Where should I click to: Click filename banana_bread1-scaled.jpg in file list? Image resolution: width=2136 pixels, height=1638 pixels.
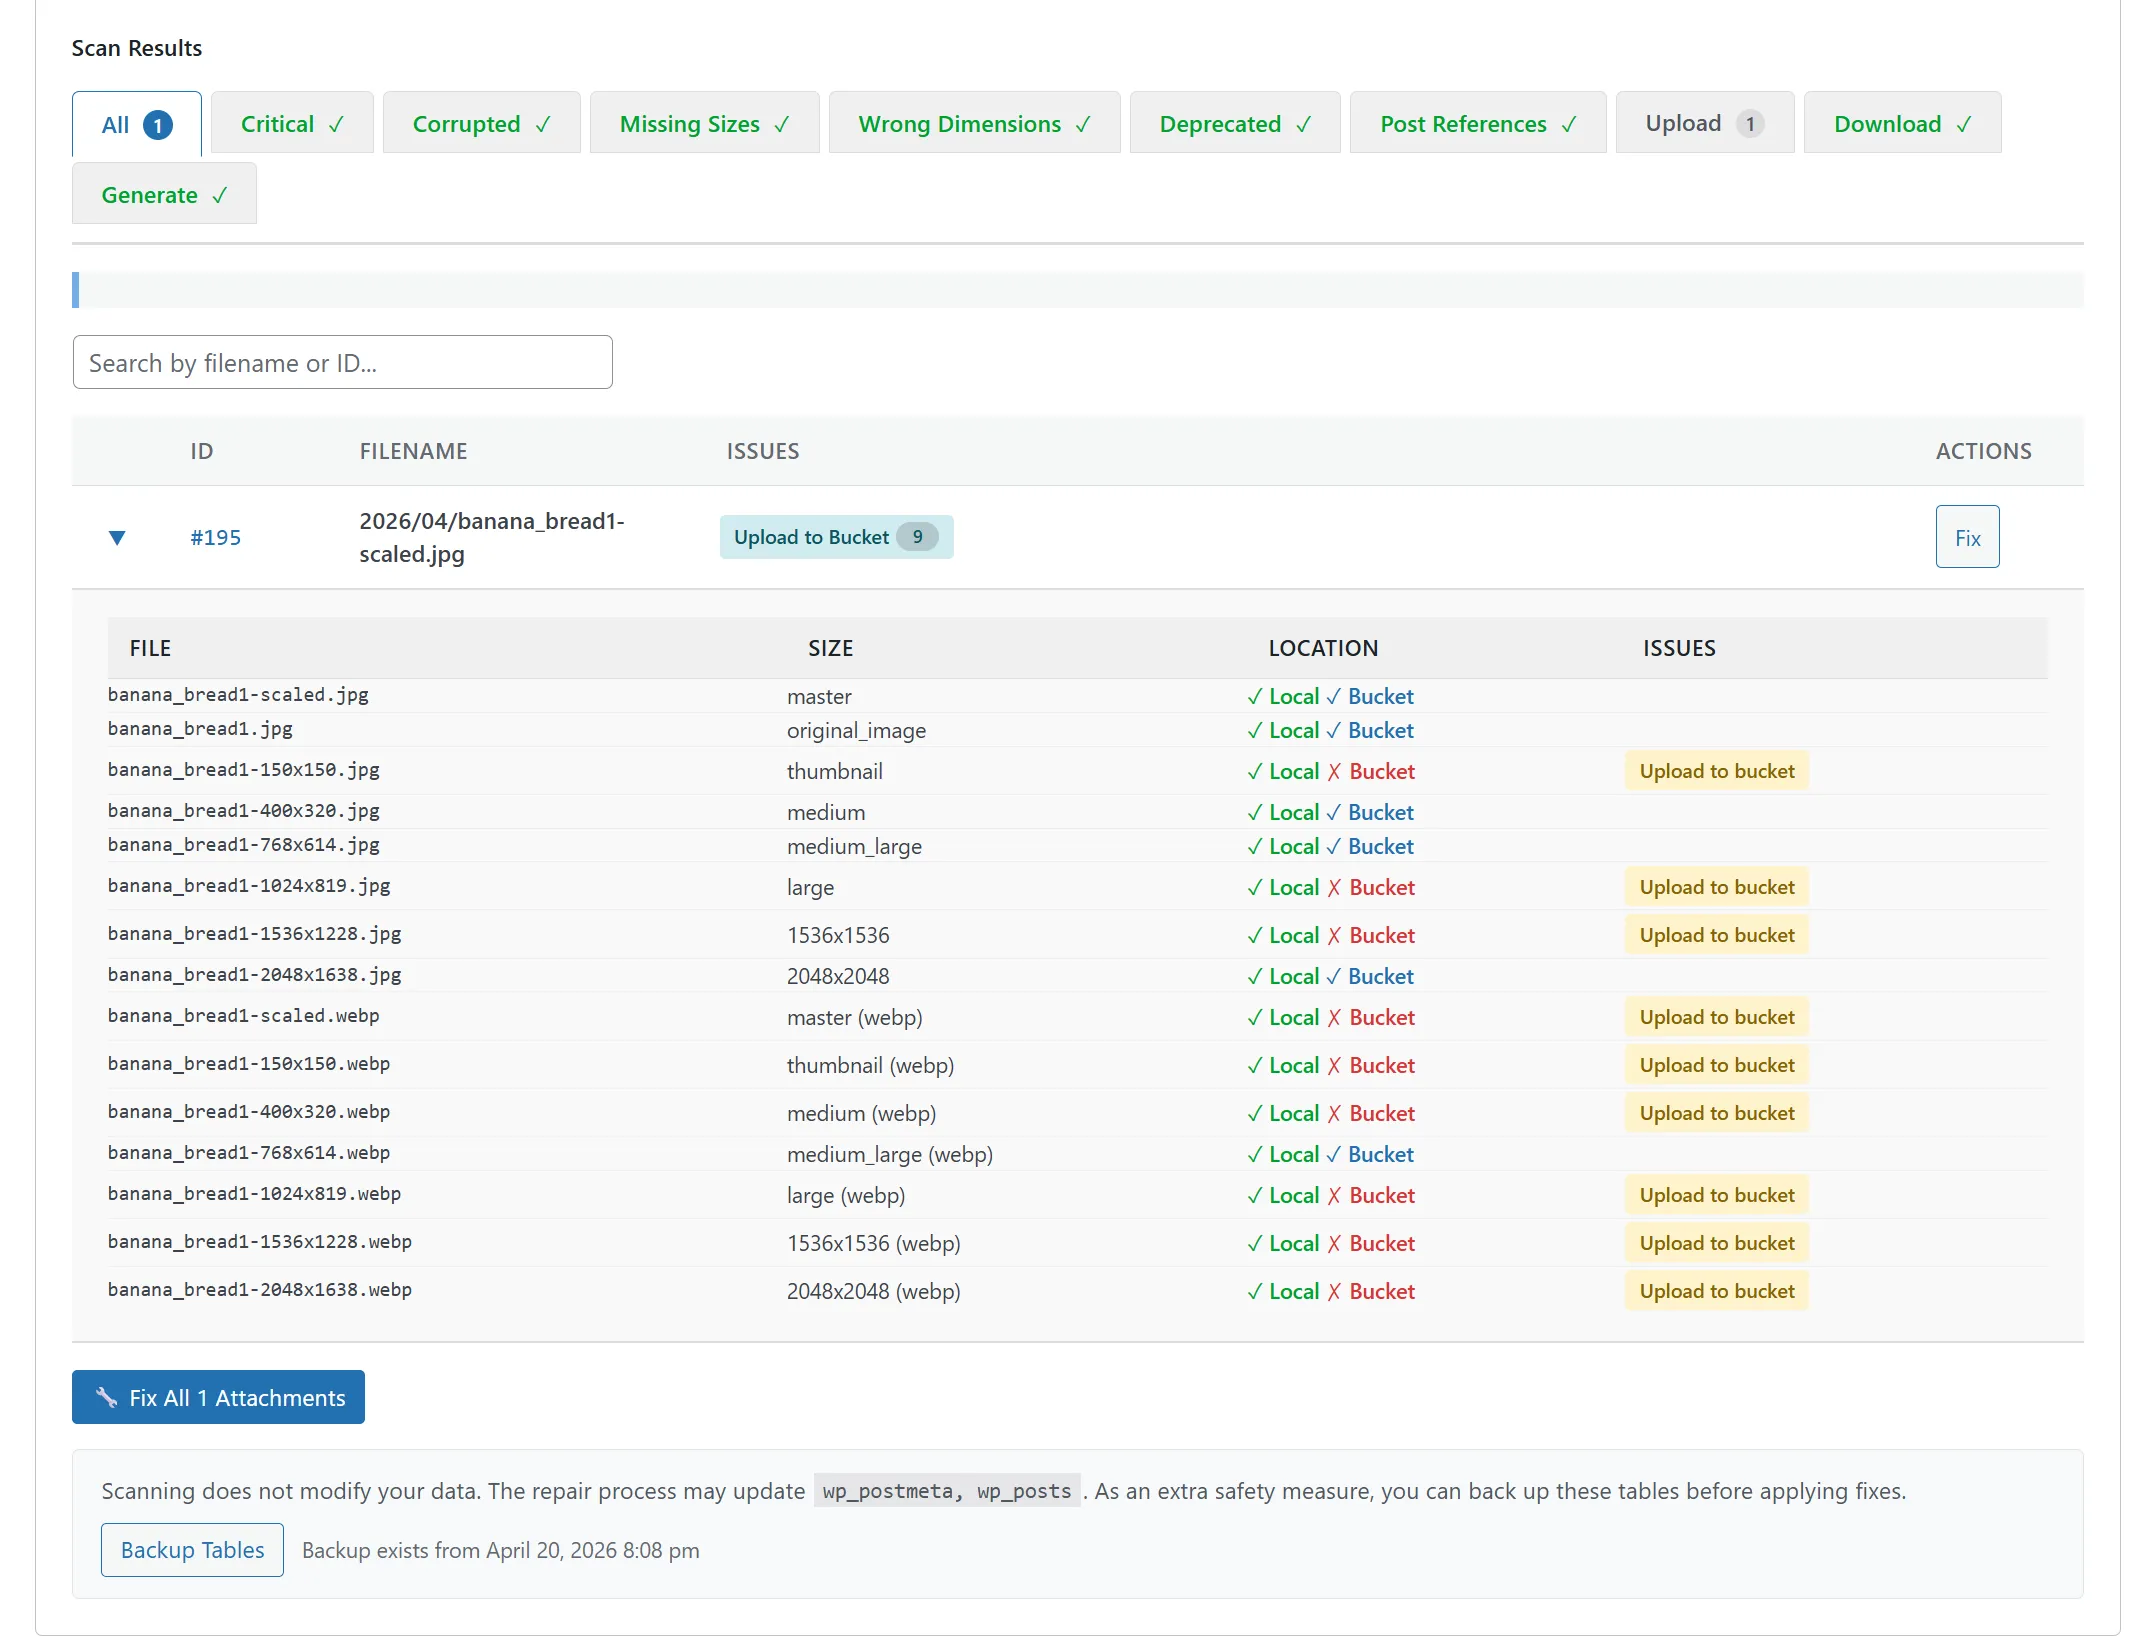pos(238,695)
